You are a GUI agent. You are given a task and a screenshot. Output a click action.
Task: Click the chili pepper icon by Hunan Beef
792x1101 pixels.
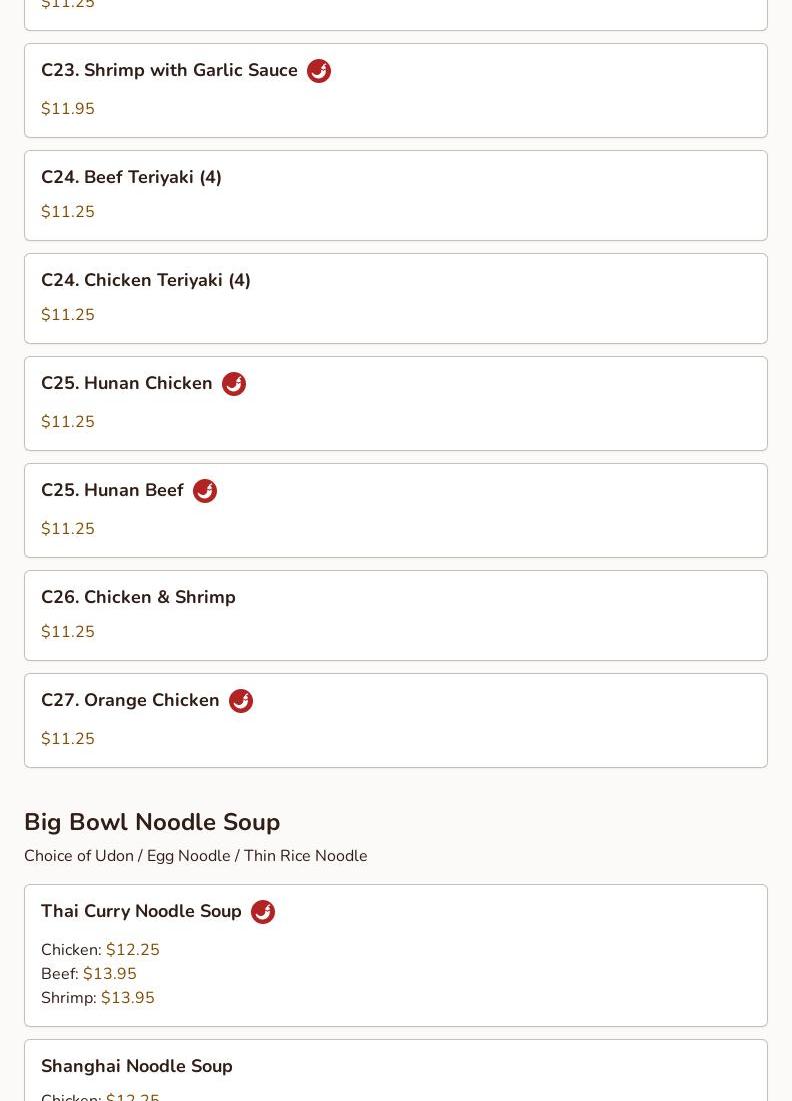pyautogui.click(x=205, y=491)
